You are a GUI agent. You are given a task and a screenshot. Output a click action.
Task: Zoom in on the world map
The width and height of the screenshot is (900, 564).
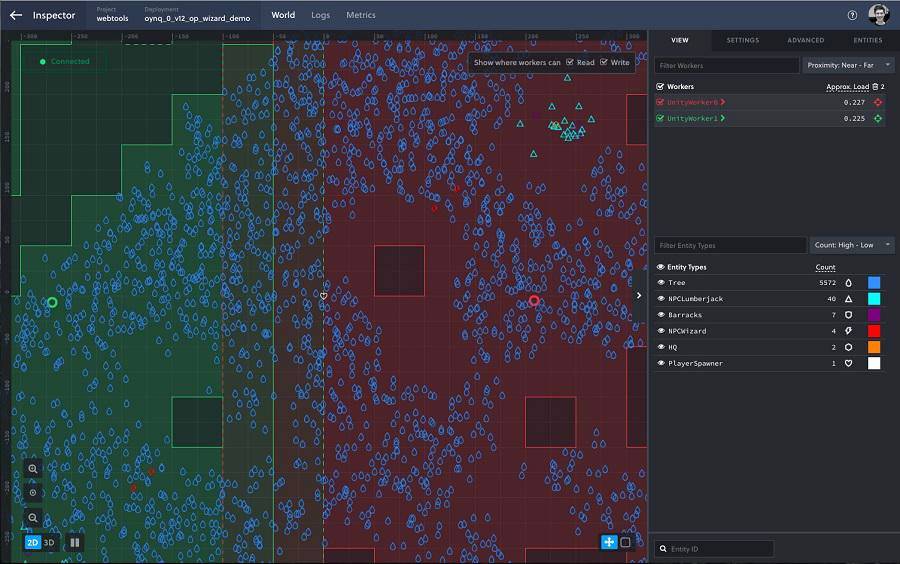33,469
